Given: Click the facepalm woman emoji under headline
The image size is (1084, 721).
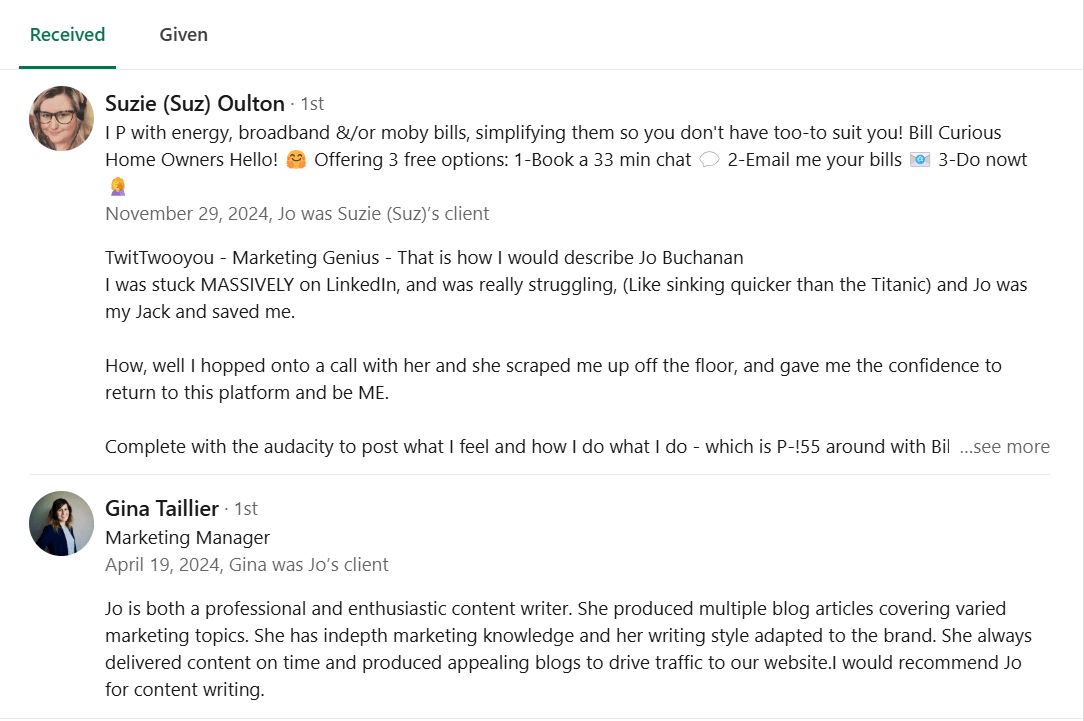Looking at the screenshot, I should click(118, 187).
